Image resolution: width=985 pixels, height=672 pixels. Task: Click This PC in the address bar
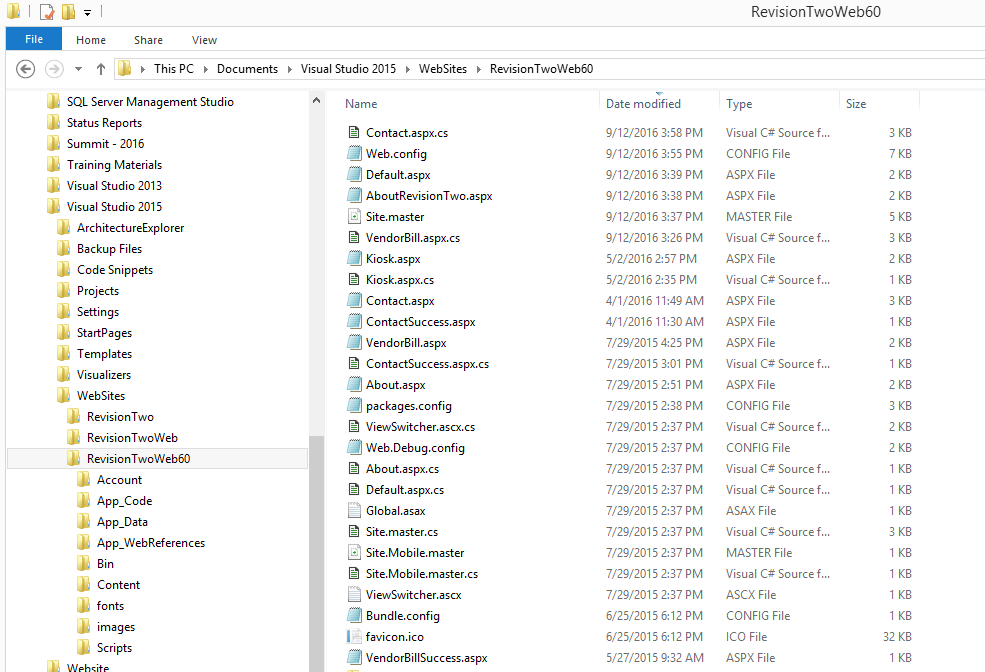tap(174, 68)
